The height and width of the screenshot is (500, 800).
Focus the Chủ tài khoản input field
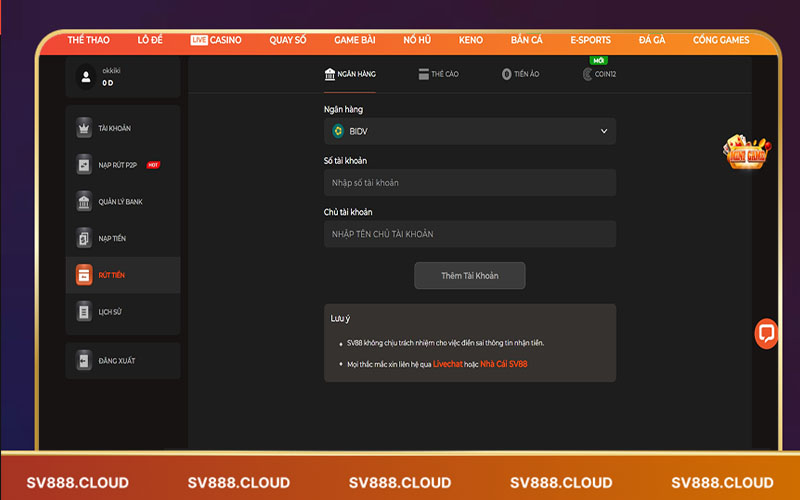(x=469, y=234)
